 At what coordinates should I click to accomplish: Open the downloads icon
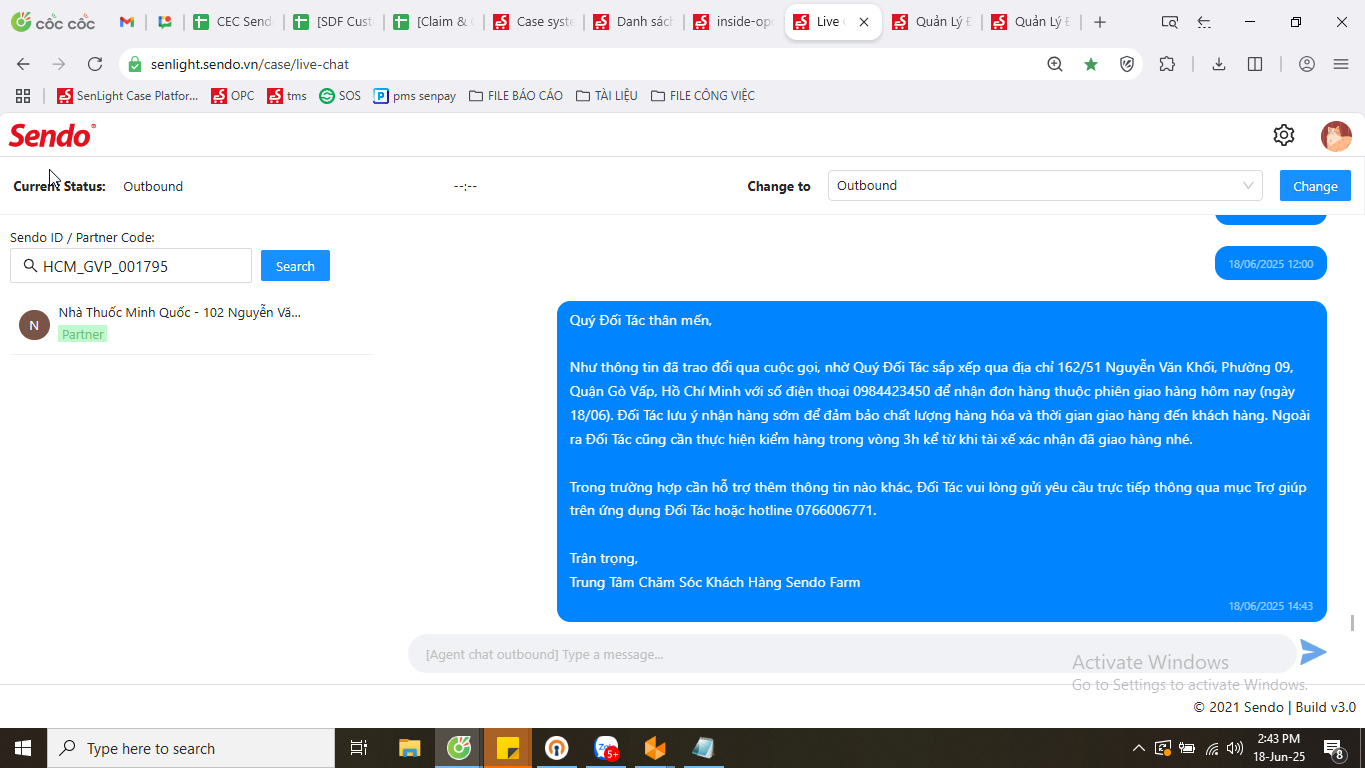1219,64
